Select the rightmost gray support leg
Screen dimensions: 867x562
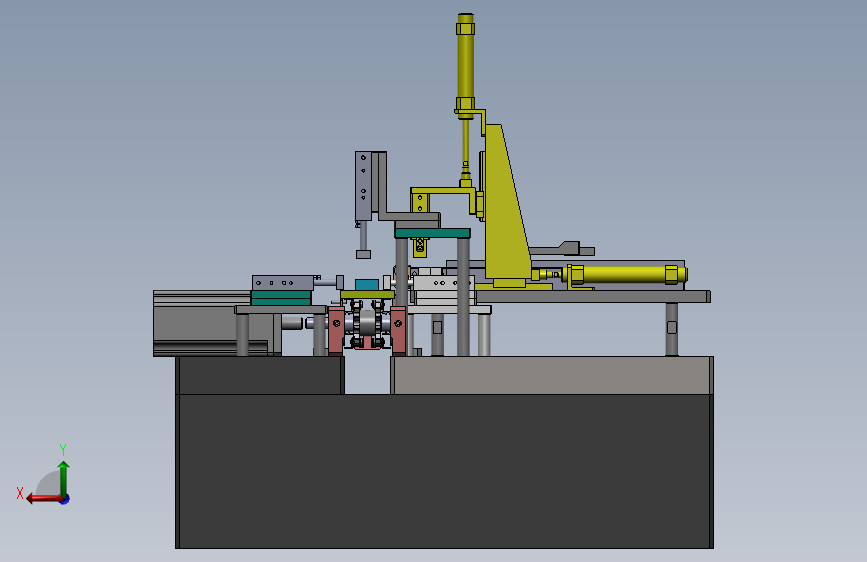pos(672,329)
